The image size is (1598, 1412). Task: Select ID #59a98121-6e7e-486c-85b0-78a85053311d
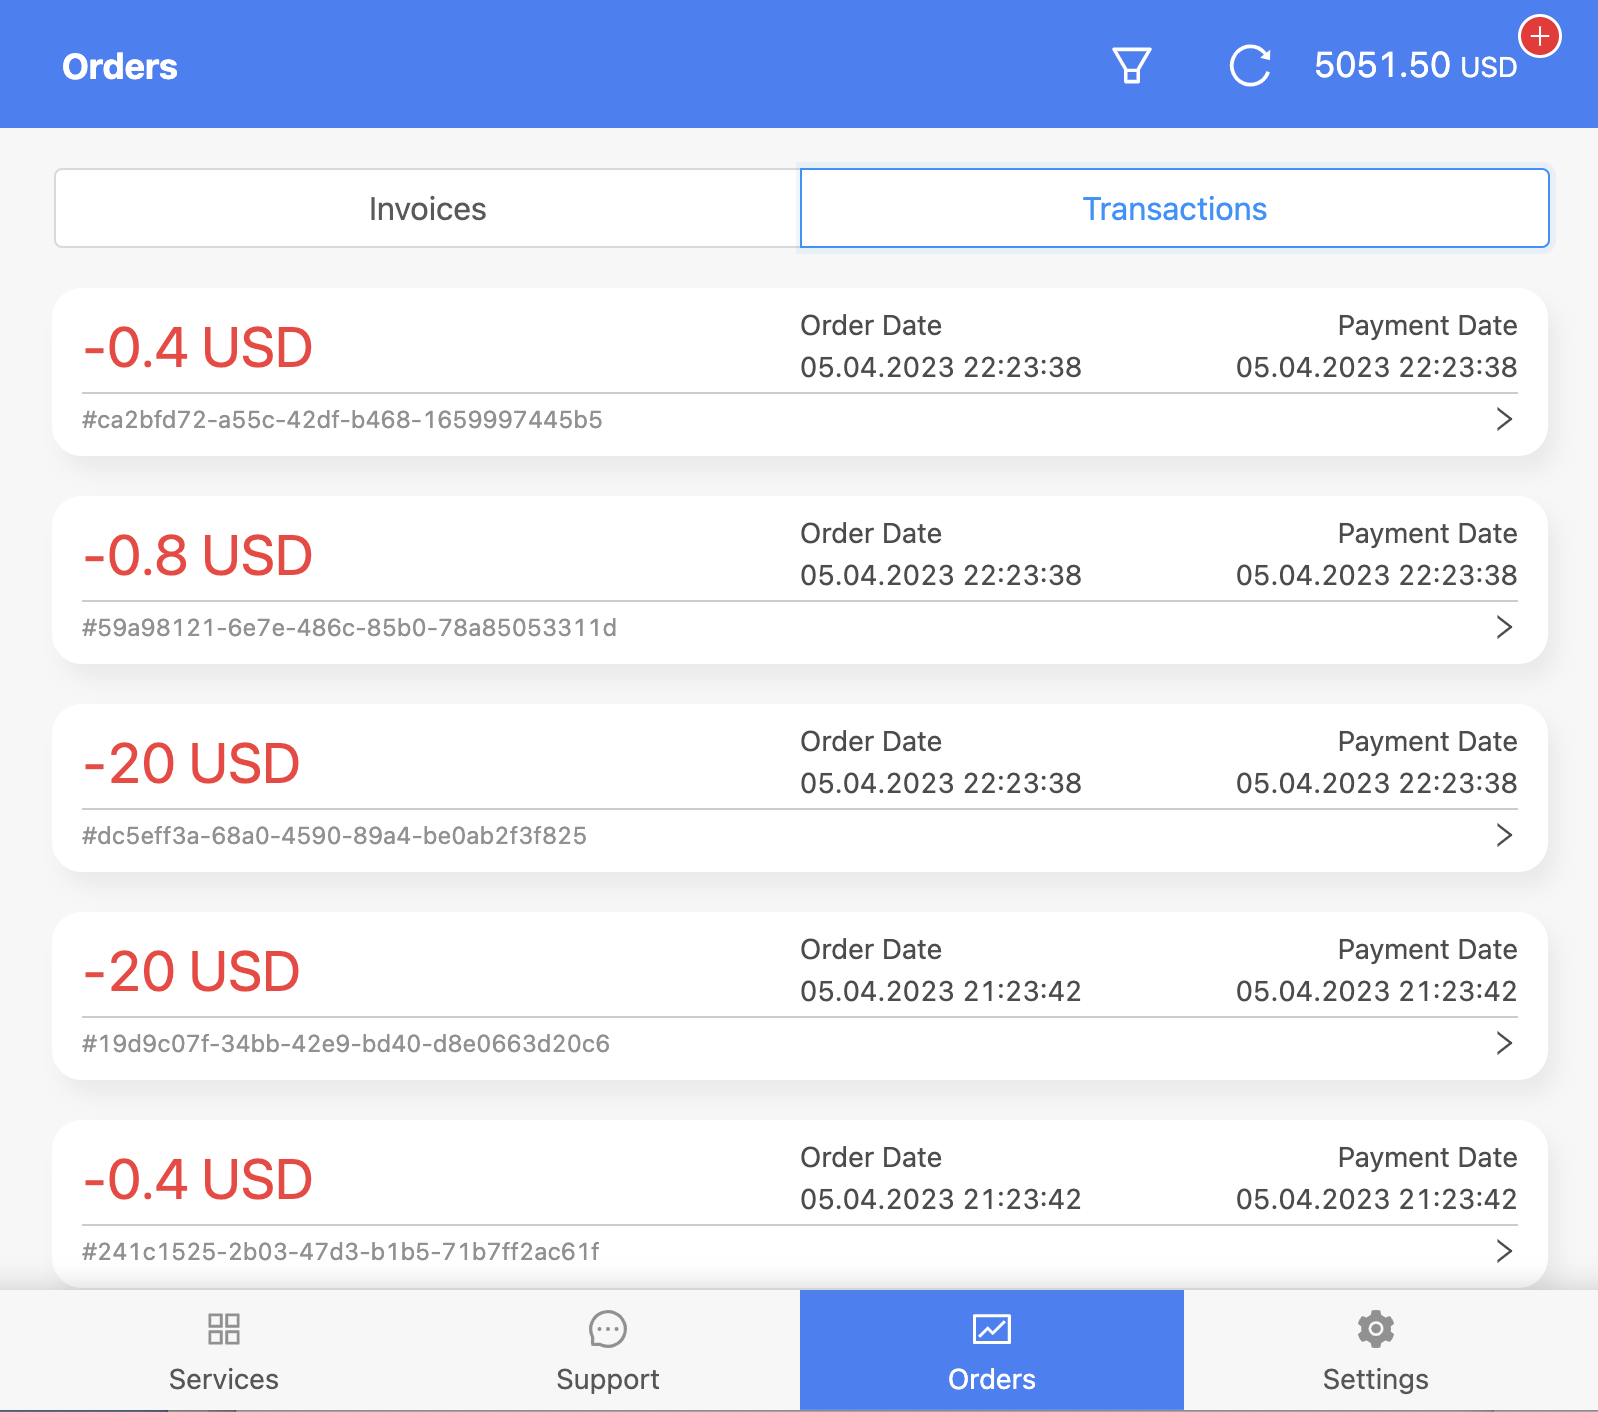(x=349, y=628)
